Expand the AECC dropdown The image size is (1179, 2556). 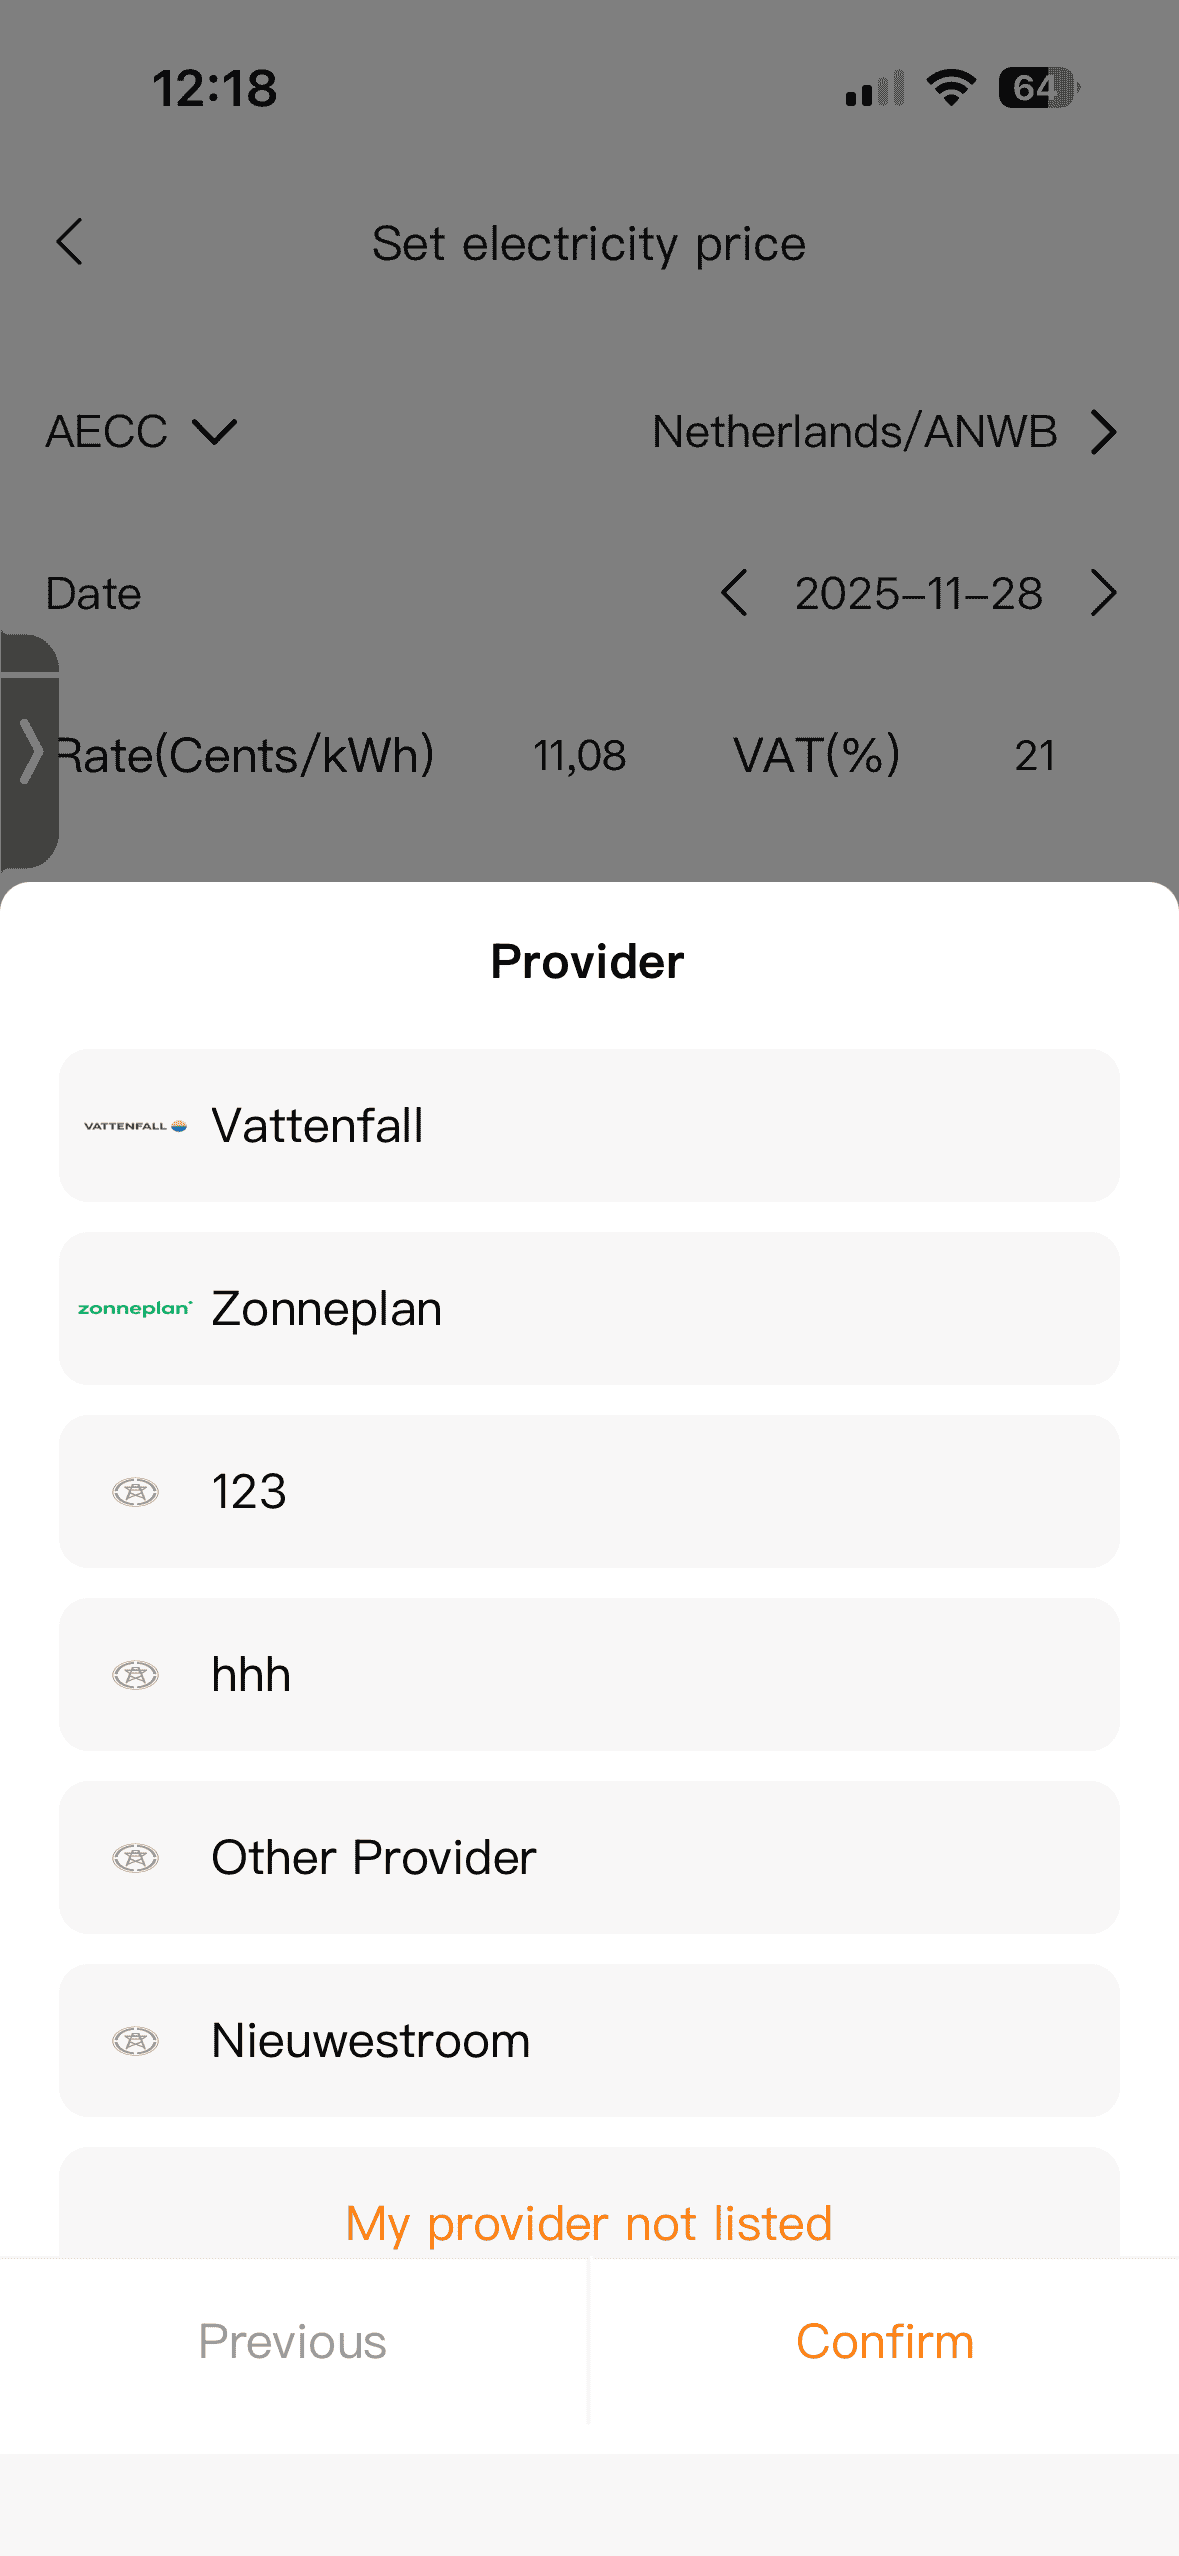tap(141, 432)
